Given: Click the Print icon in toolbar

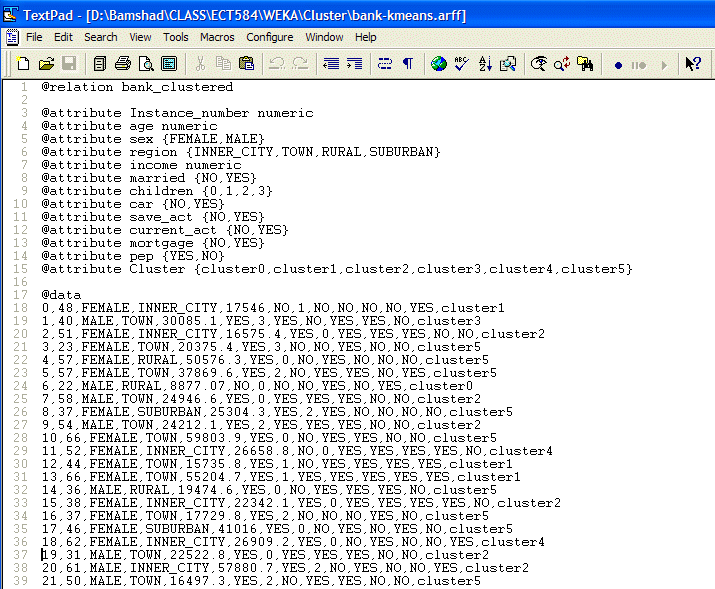Looking at the screenshot, I should [123, 64].
